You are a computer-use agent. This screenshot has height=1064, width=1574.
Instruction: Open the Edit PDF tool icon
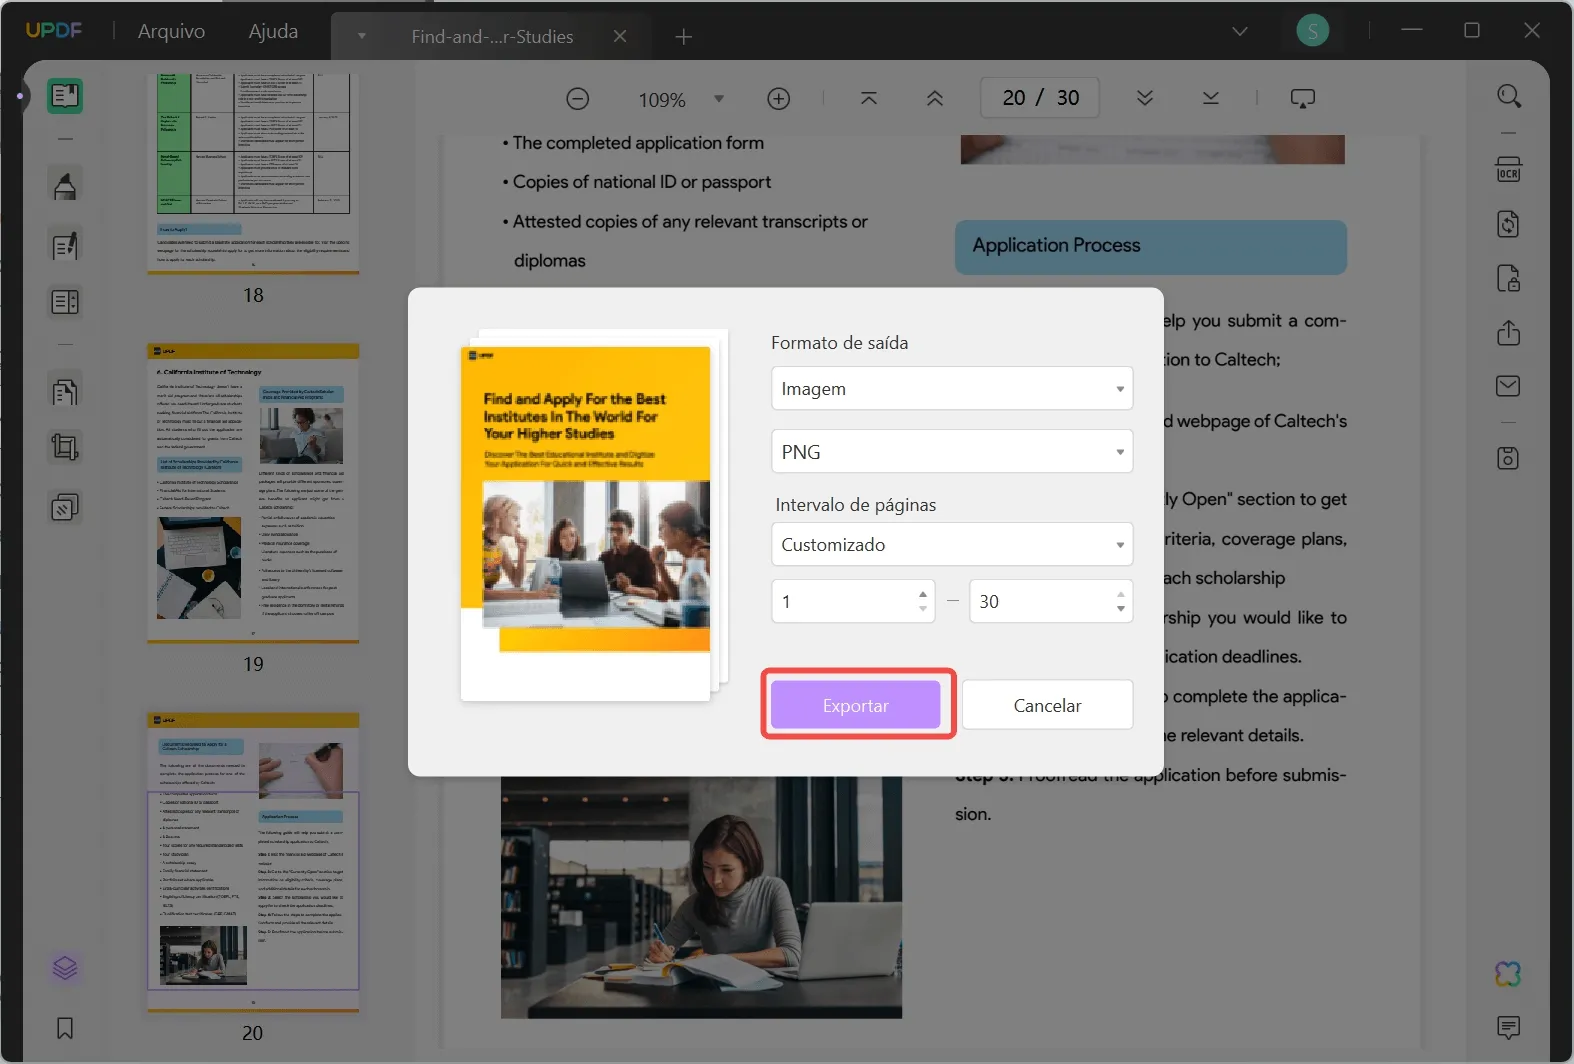click(65, 245)
